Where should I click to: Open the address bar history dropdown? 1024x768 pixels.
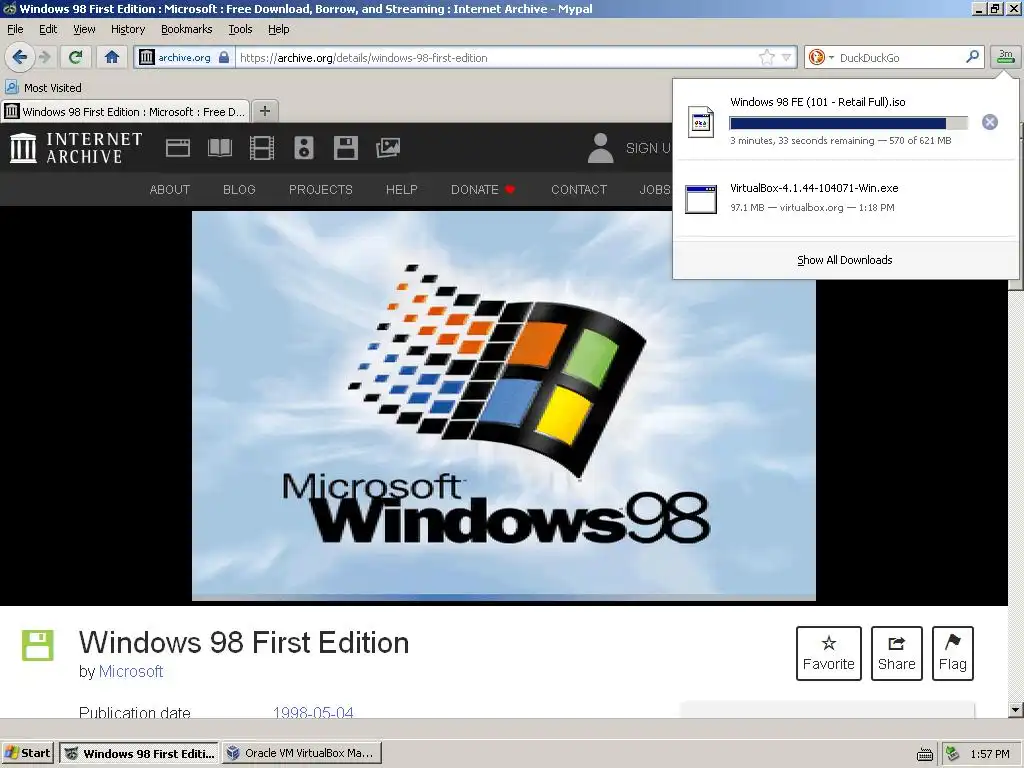(x=786, y=57)
